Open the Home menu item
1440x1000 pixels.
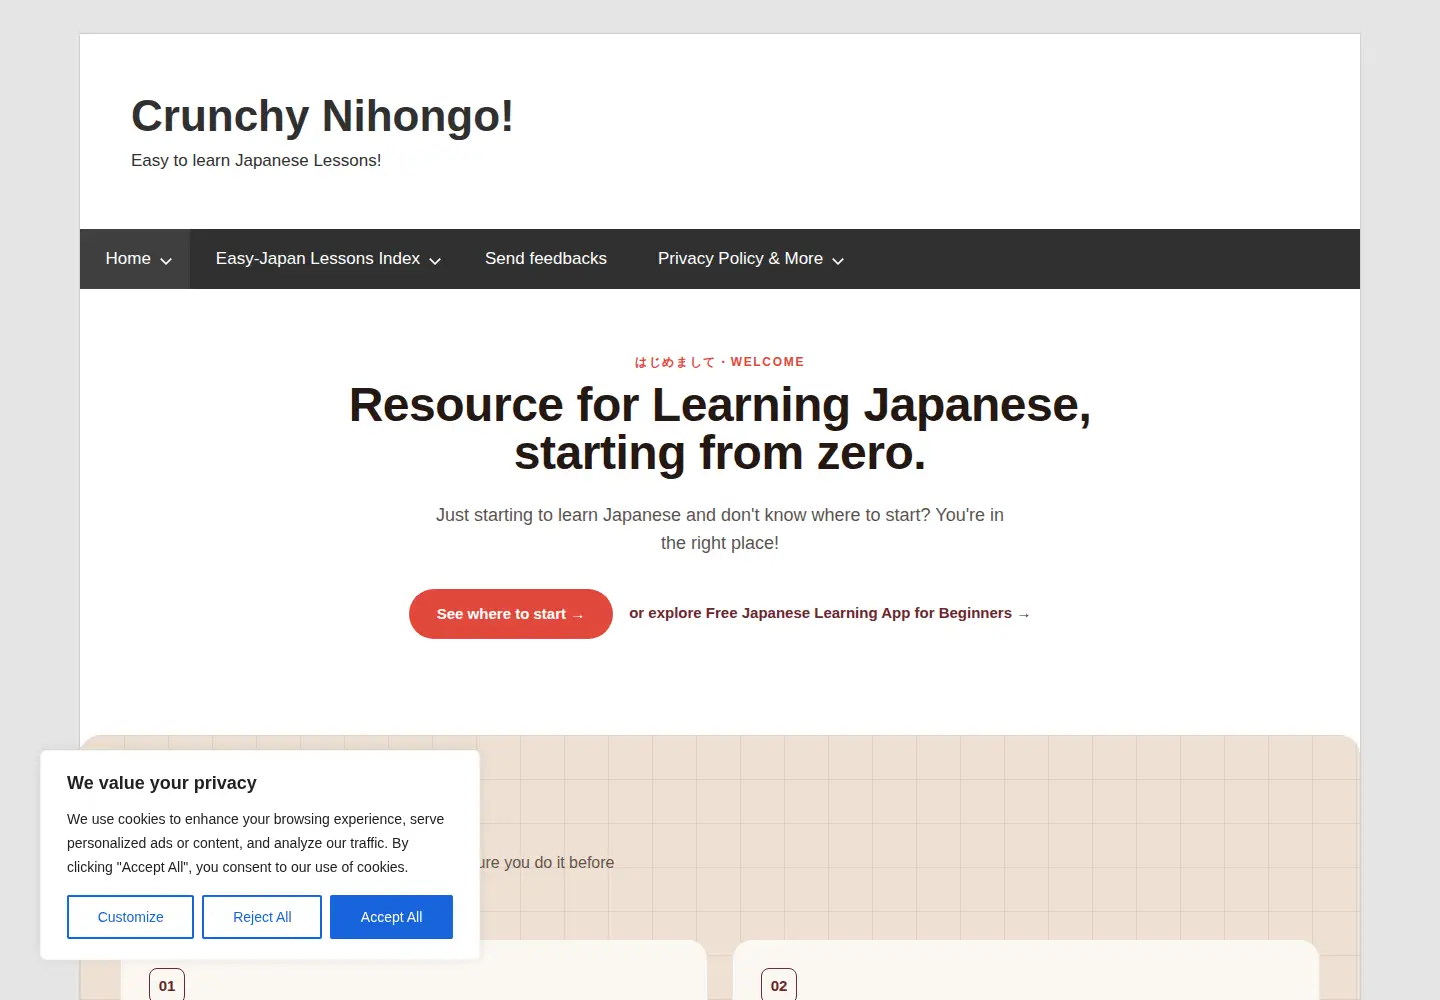128,259
